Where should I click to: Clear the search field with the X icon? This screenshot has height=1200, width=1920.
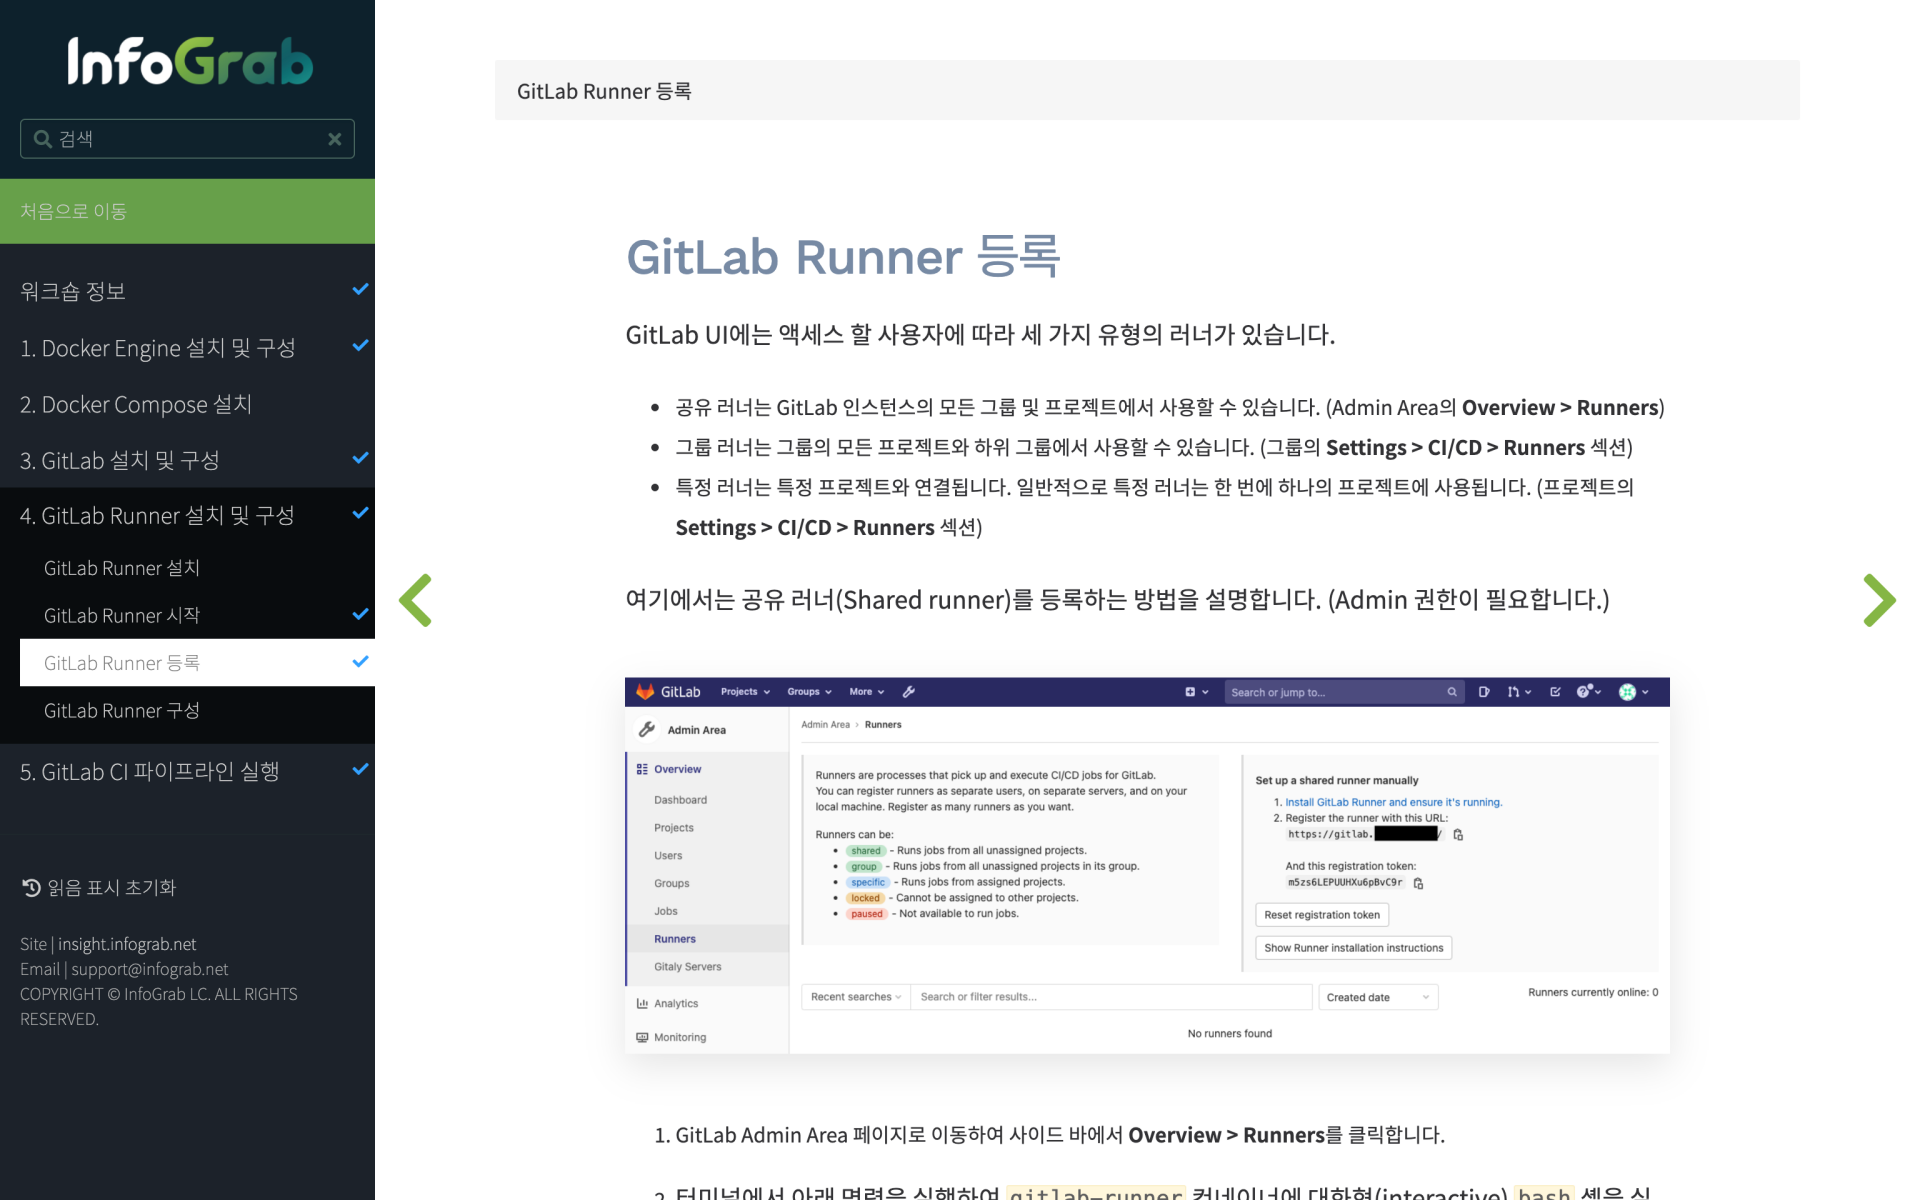[335, 139]
